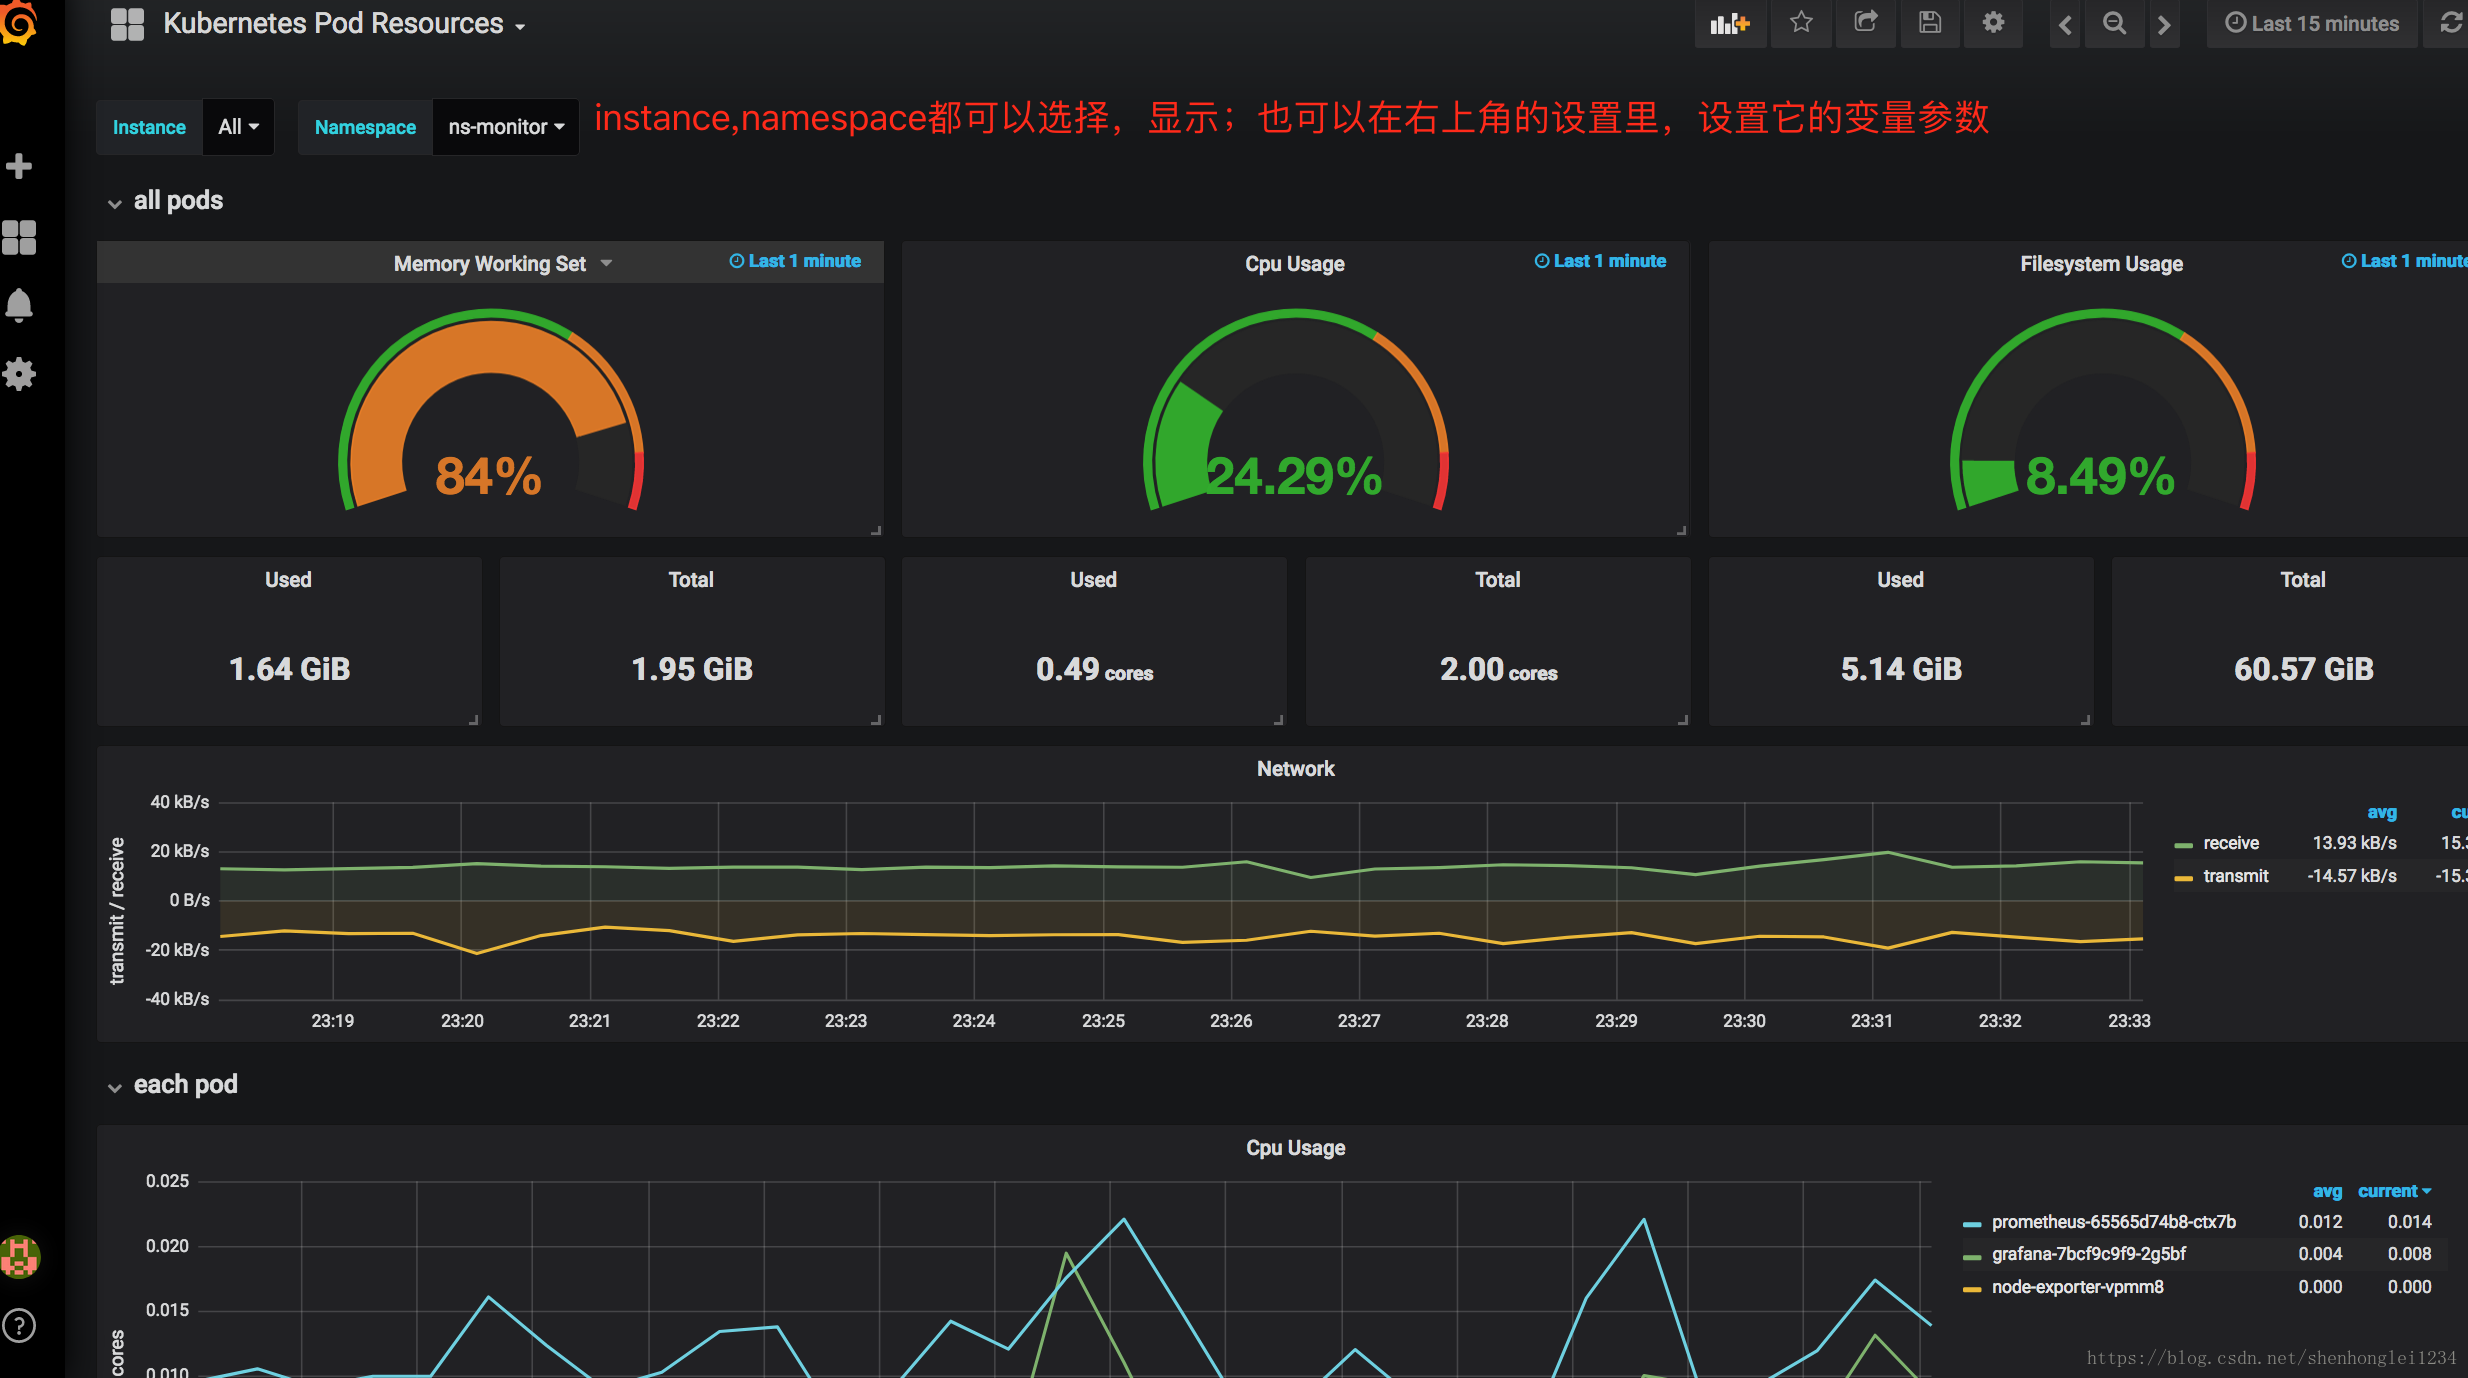Click the zoom/search magnifier icon

coord(2114,22)
